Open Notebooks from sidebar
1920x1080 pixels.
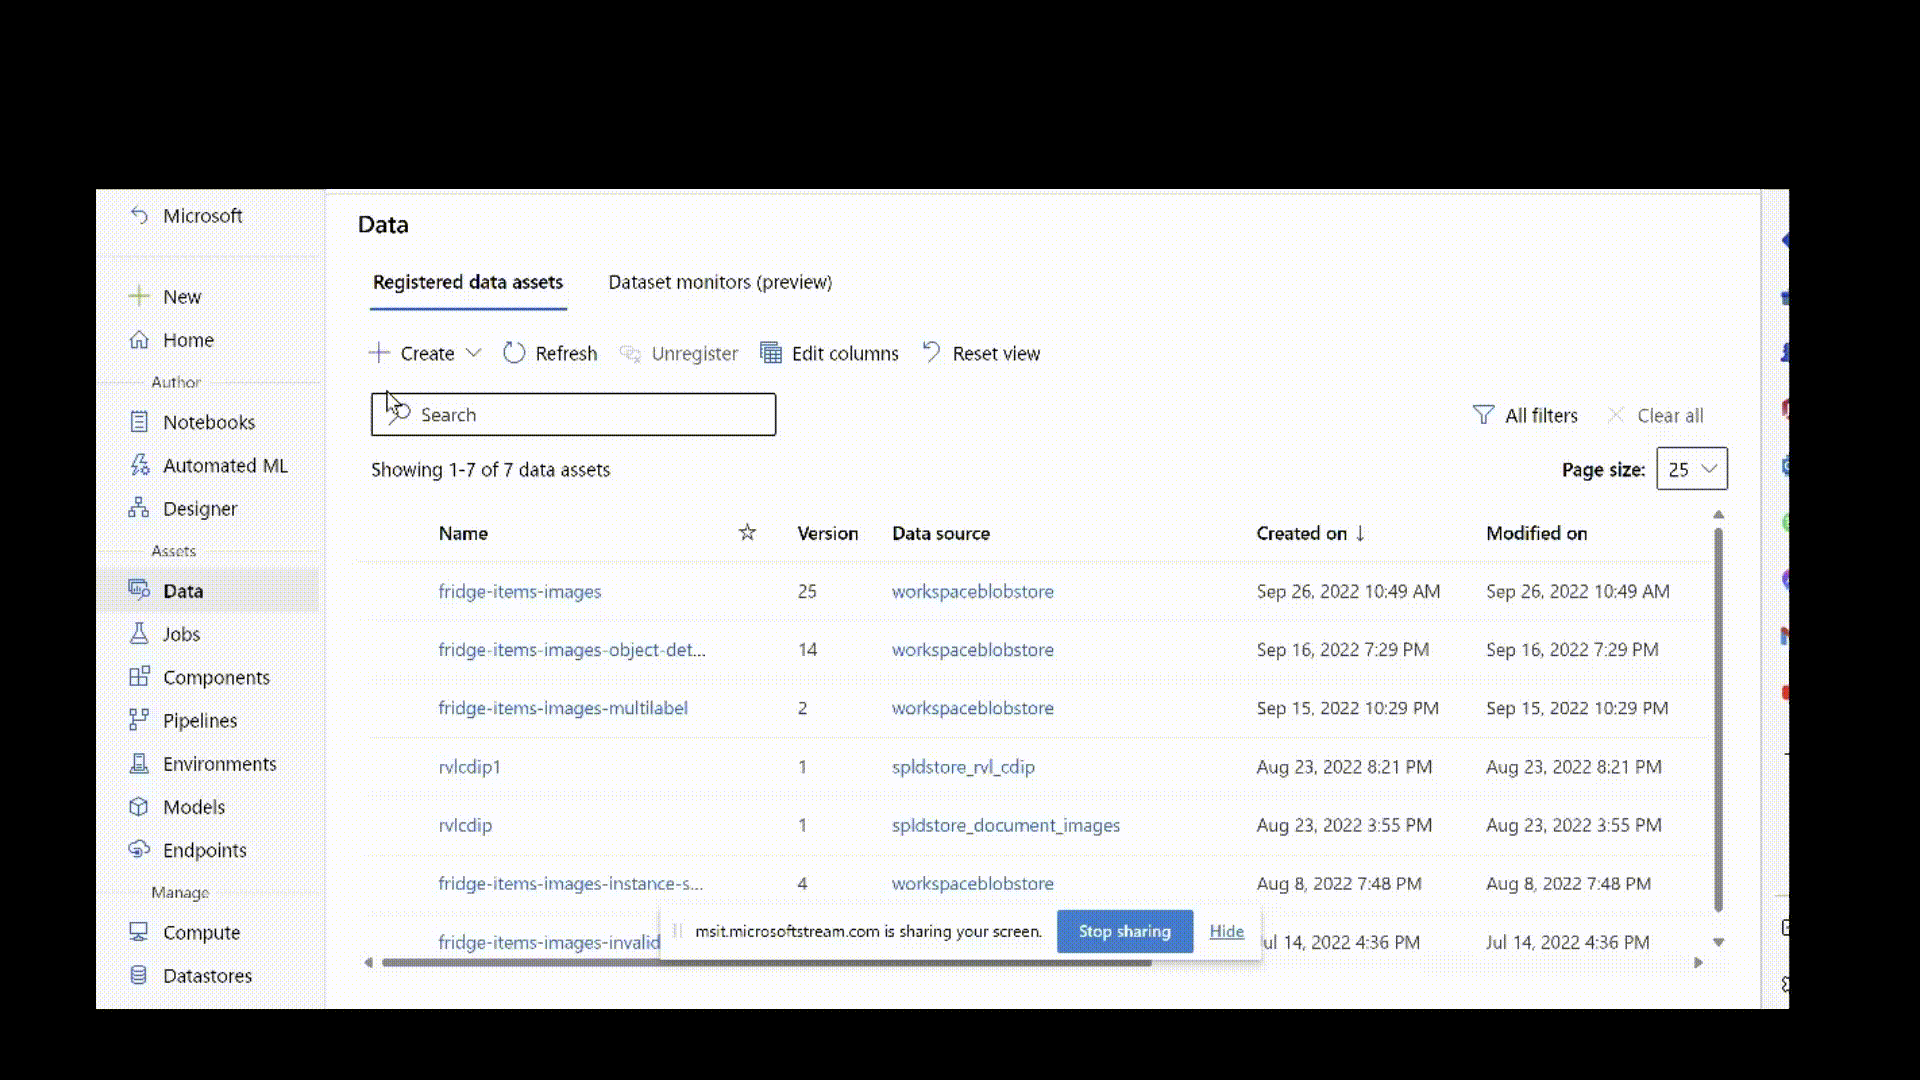(x=208, y=422)
